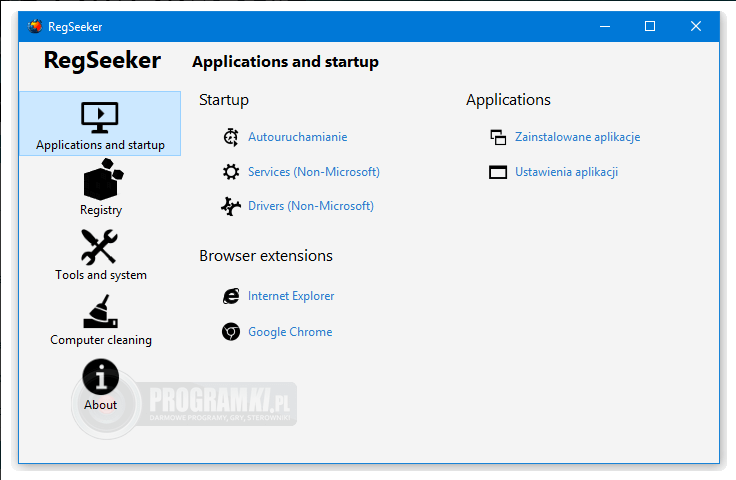Select the Registry cube icon
This screenshot has height=480, width=736.
pyautogui.click(x=103, y=179)
